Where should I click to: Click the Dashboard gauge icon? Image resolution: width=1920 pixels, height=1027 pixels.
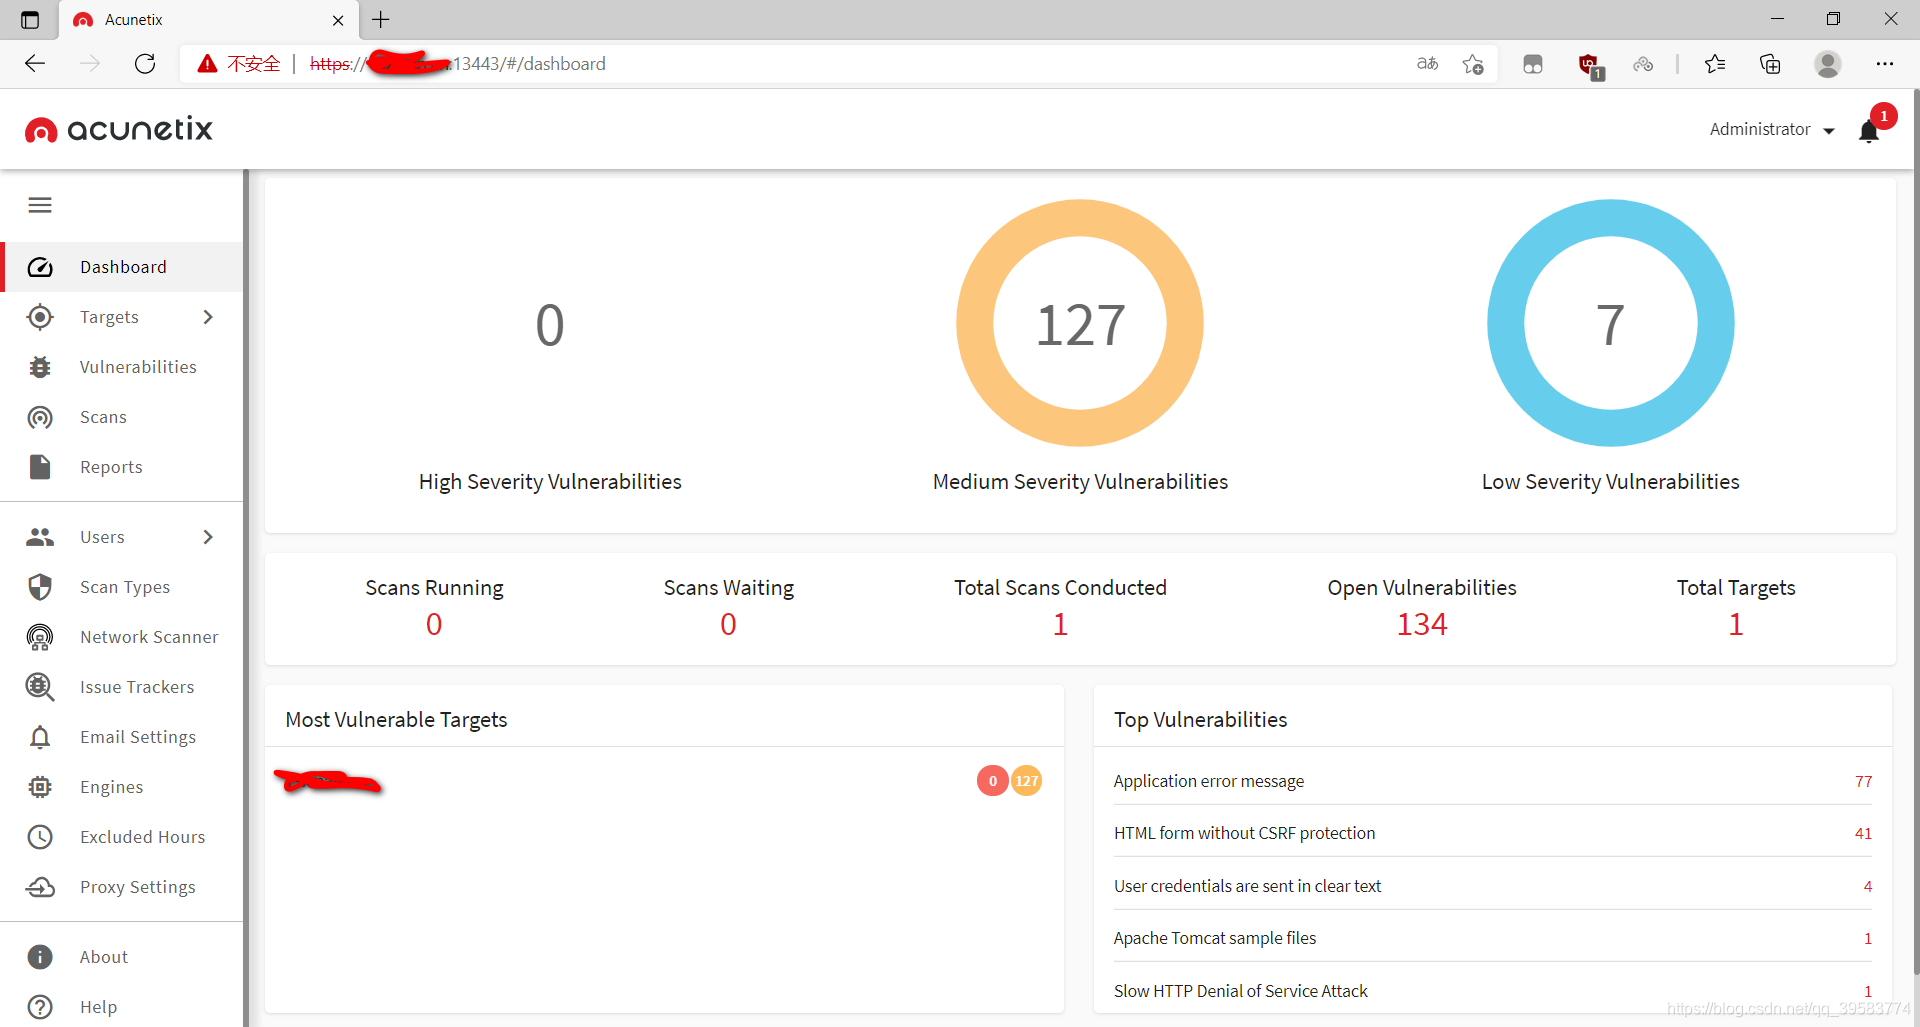40,267
